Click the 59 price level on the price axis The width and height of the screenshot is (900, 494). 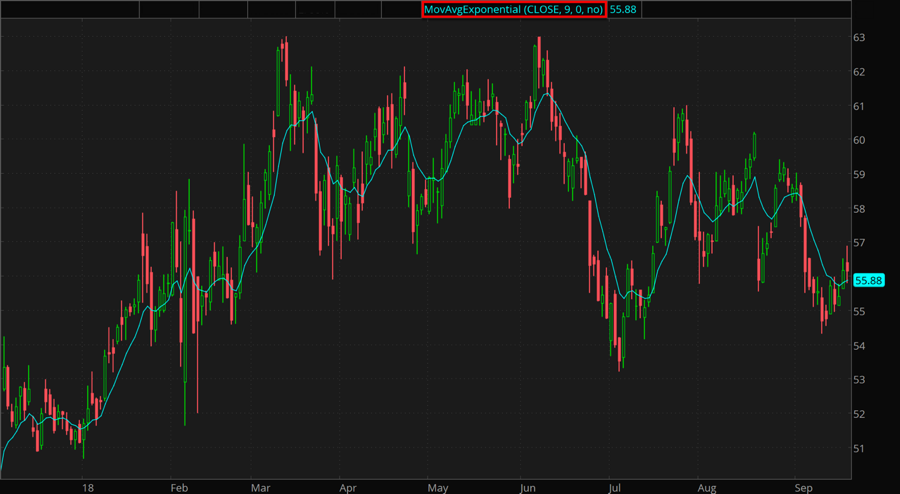[x=859, y=174]
